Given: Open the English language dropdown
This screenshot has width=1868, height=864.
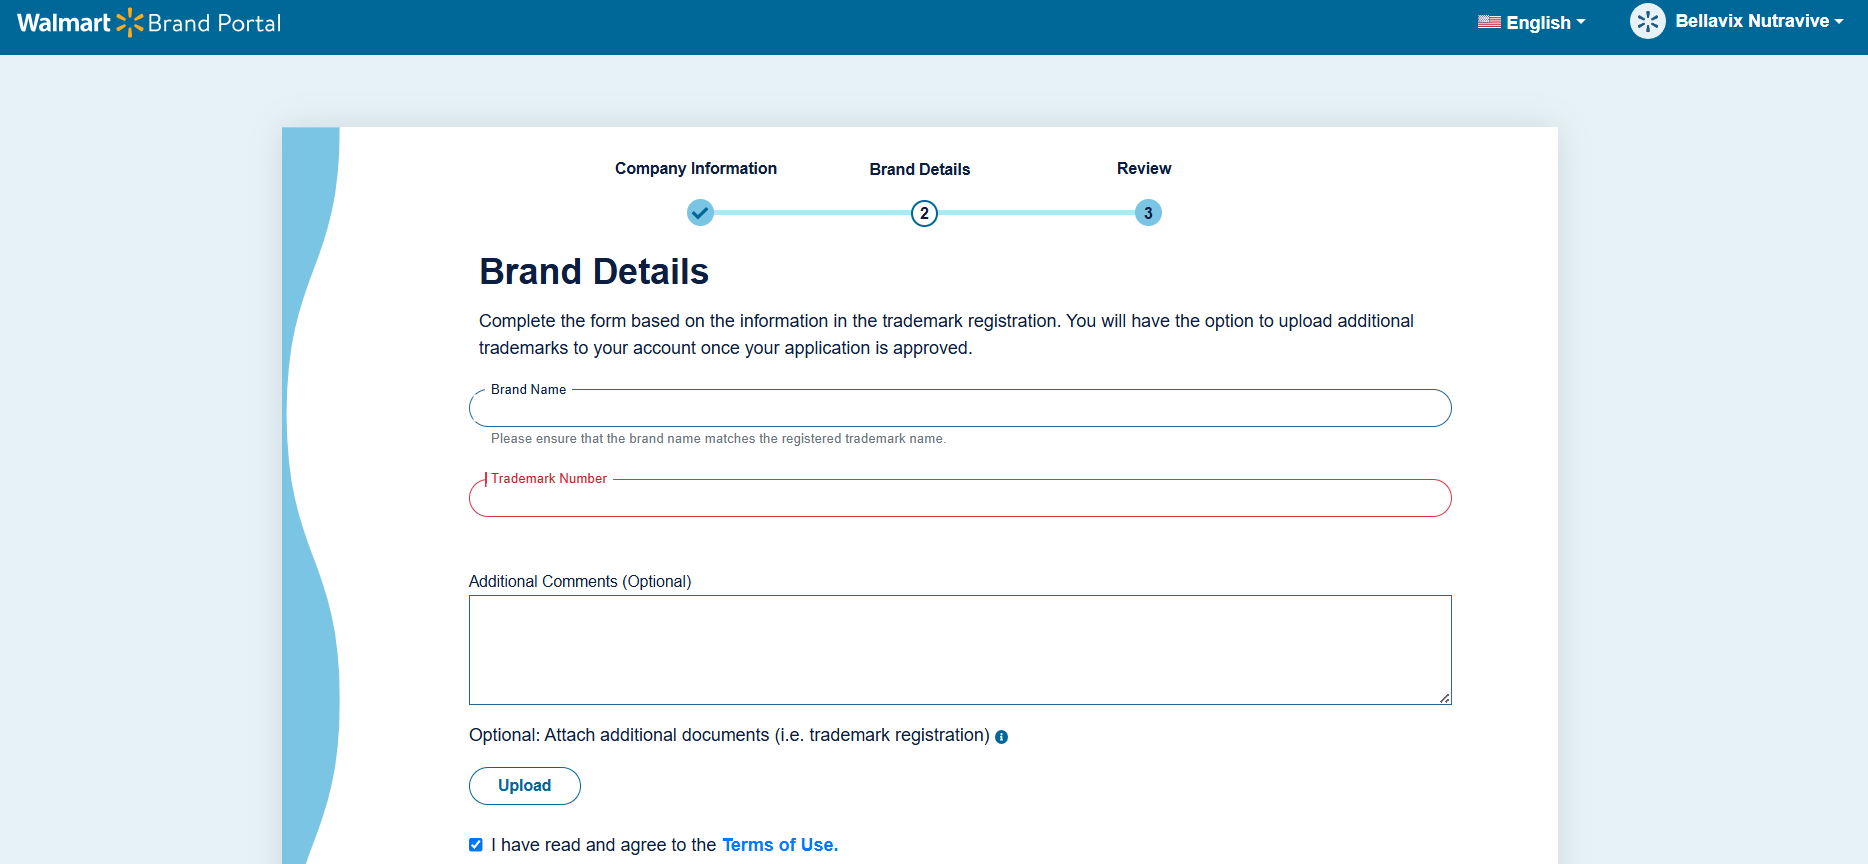Looking at the screenshot, I should [x=1532, y=22].
